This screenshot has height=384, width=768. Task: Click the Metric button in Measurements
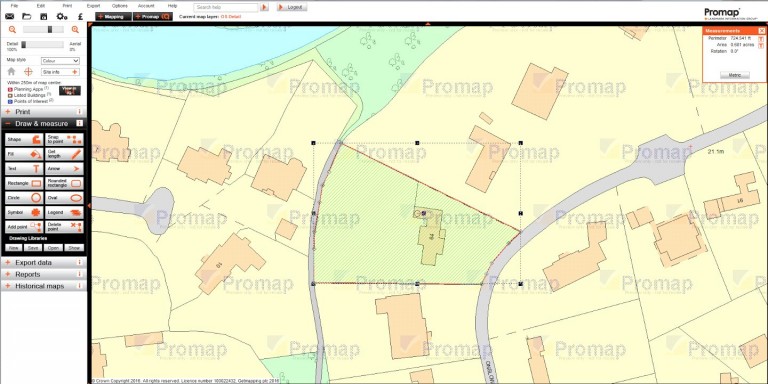tap(735, 75)
